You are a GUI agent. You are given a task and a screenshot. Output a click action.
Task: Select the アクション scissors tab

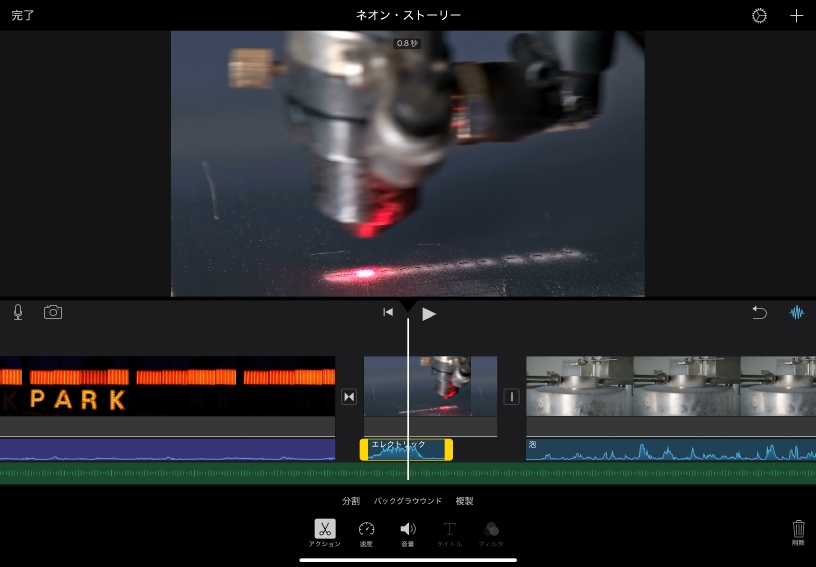pos(325,533)
